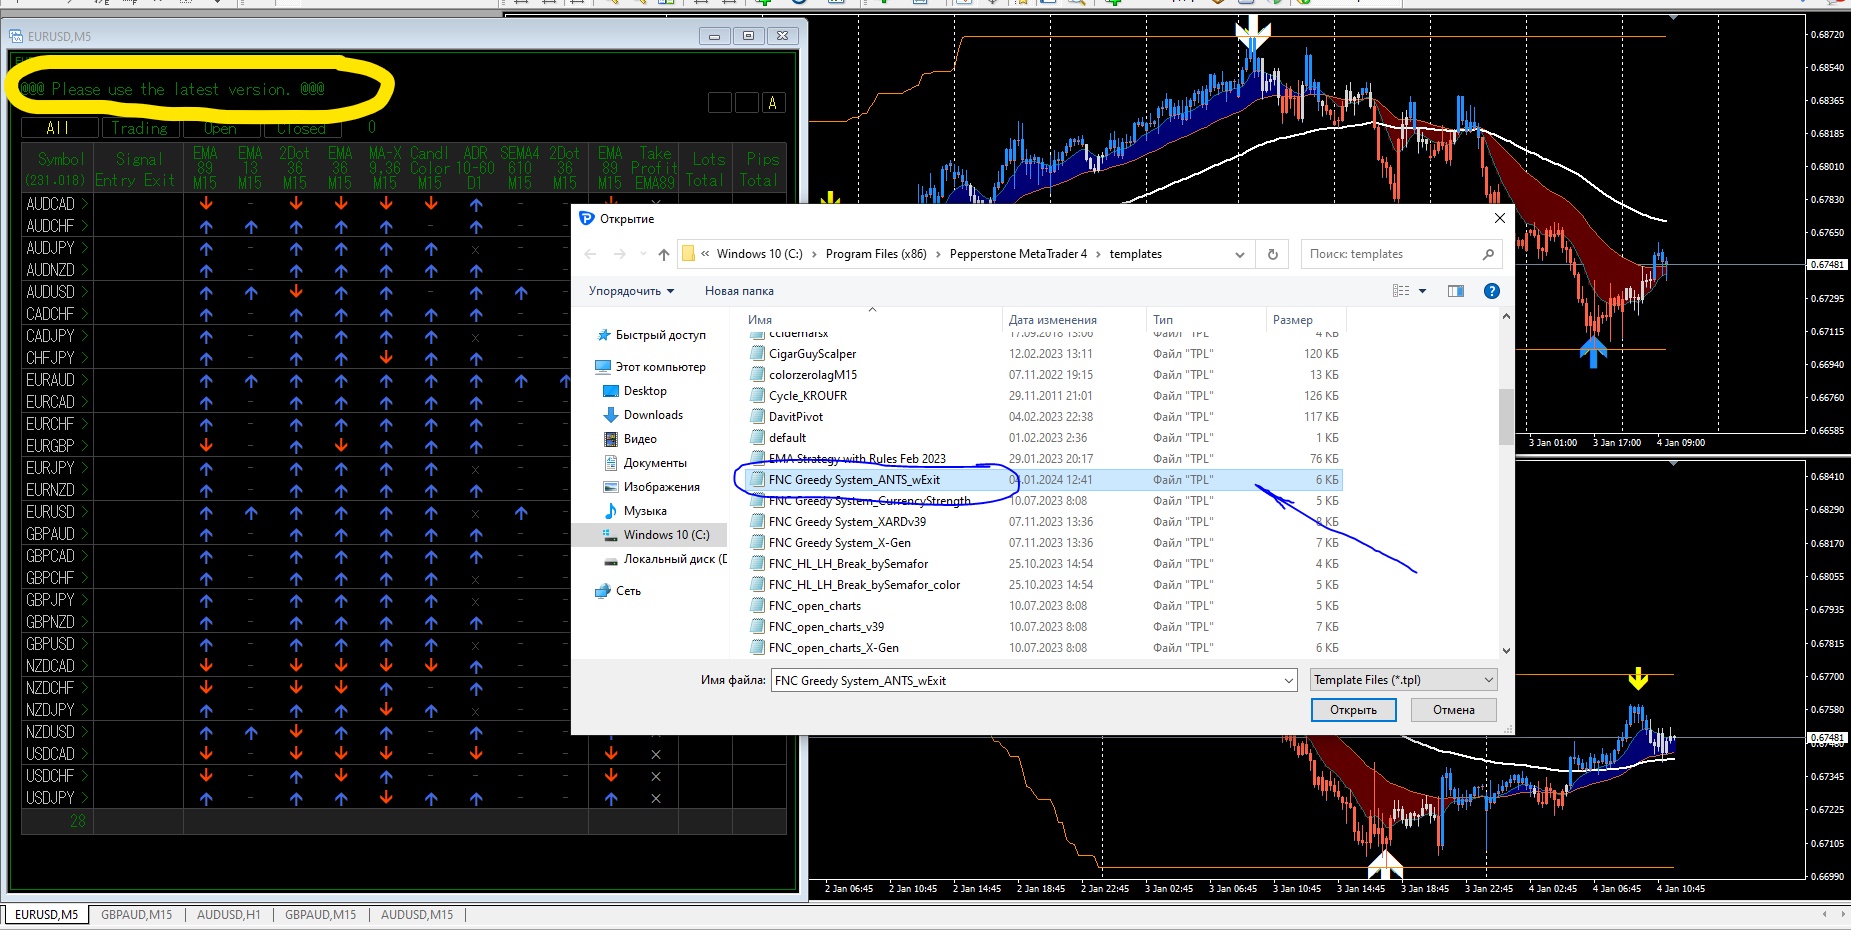1851x932 pixels.
Task: Click the Отмена button
Action: pos(1453,710)
